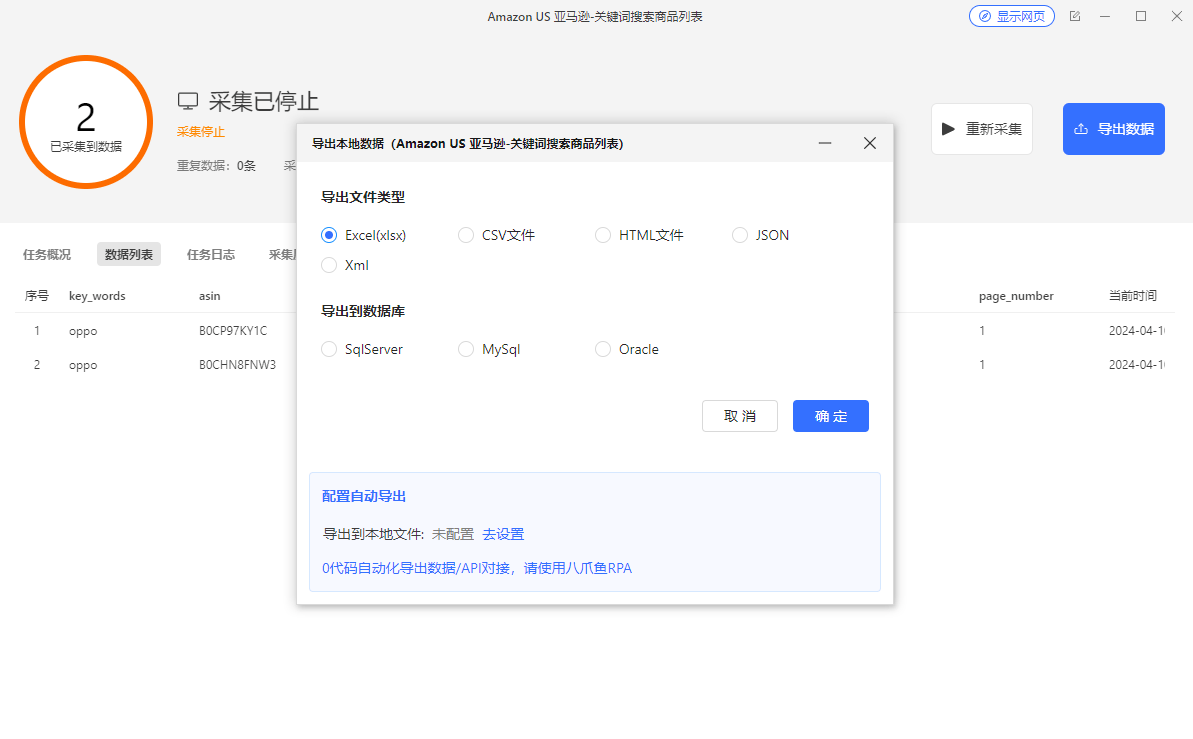Choose Oracle database export option
The height and width of the screenshot is (739, 1193).
pyautogui.click(x=627, y=349)
